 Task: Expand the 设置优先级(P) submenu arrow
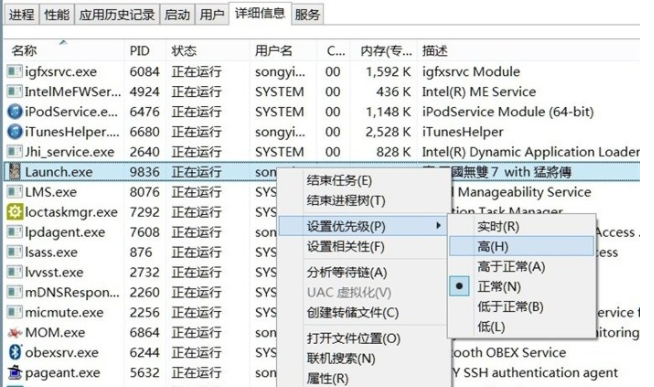click(438, 226)
